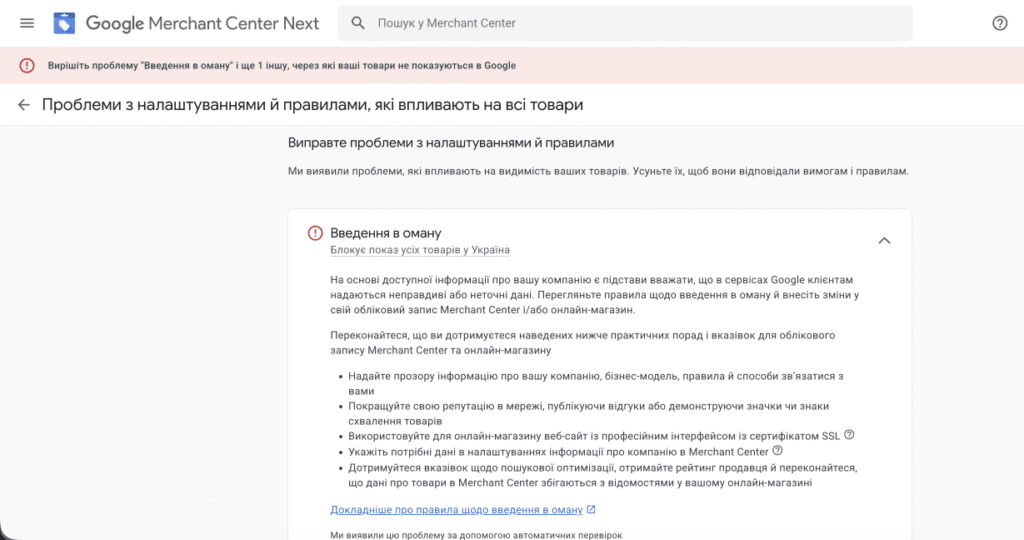Click the search magnifier icon
The height and width of the screenshot is (540, 1024).
[358, 23]
